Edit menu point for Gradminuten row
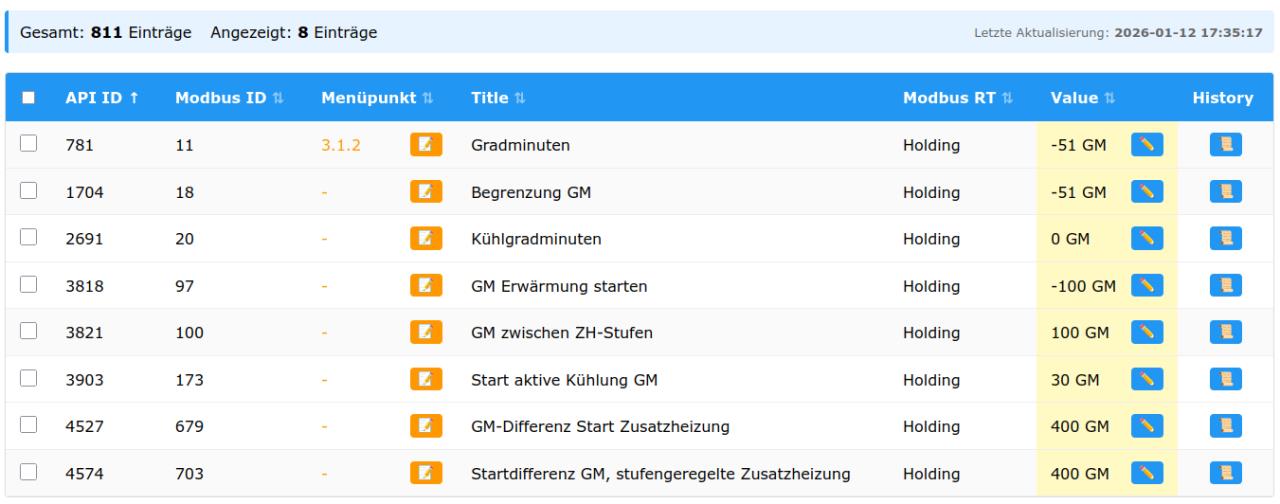 pos(426,145)
